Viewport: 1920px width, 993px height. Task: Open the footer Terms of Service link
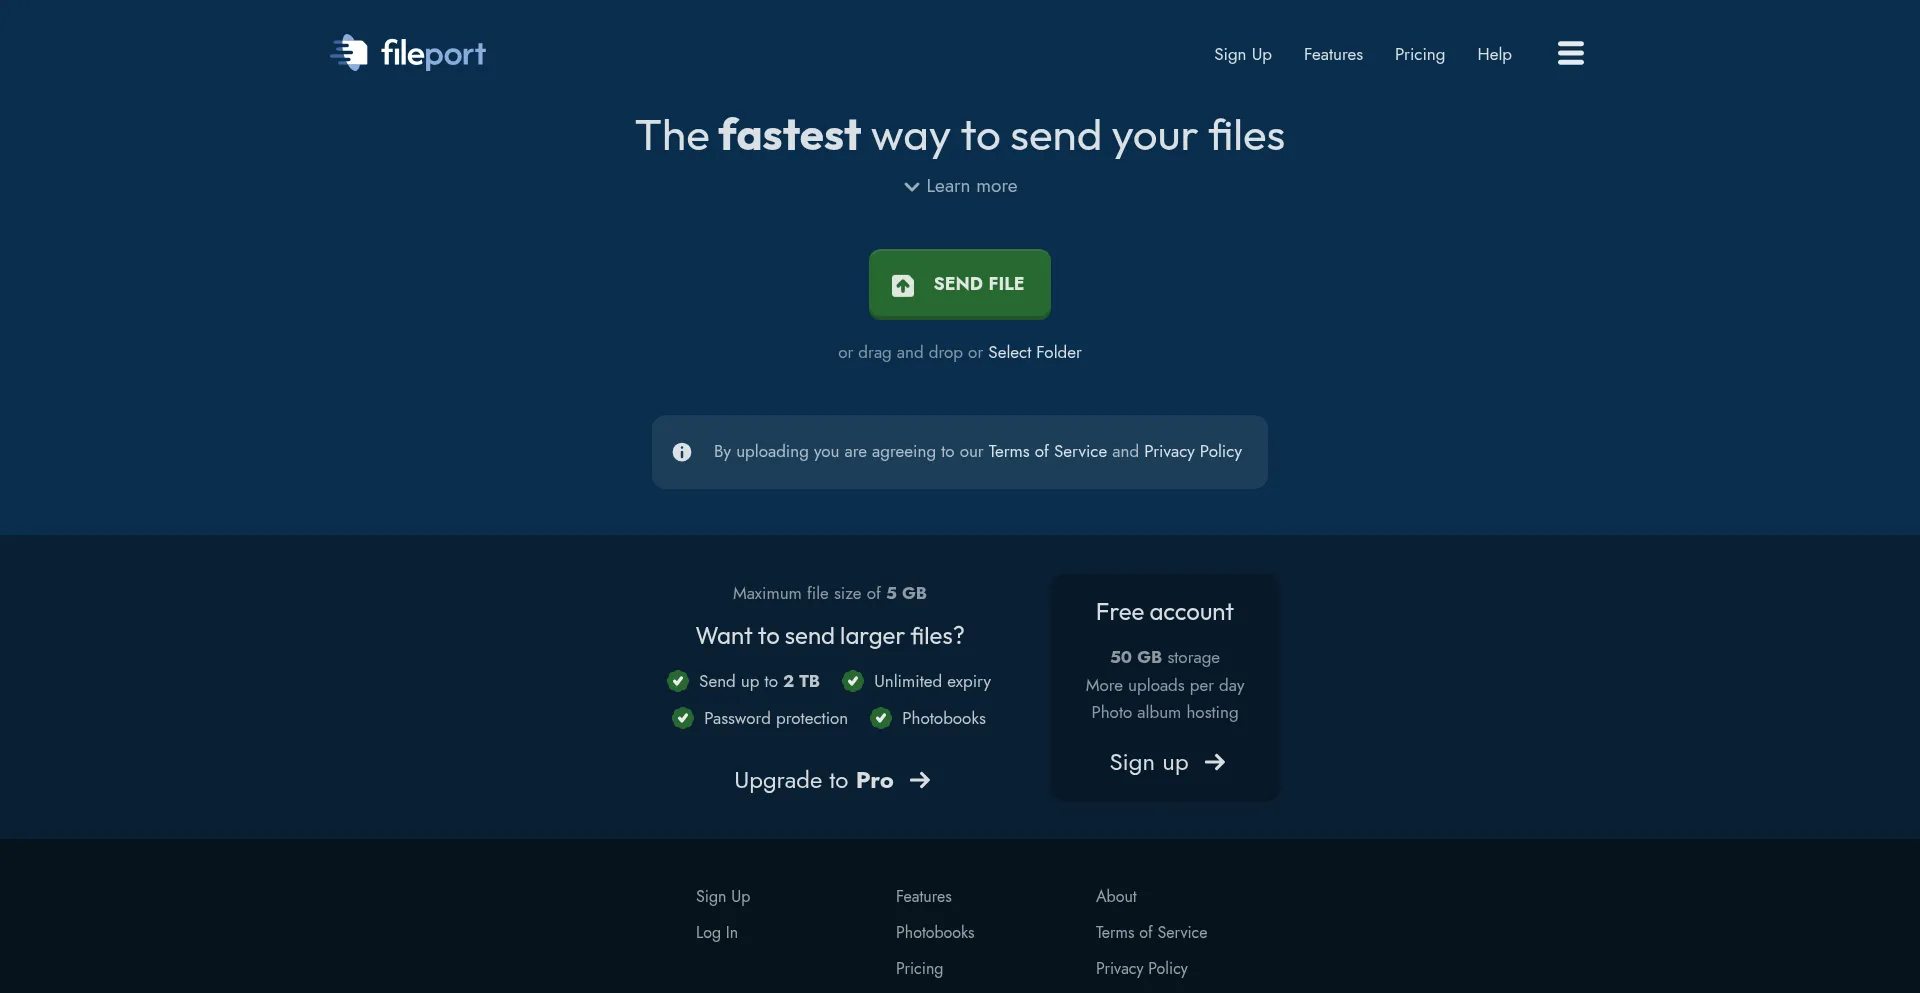coord(1151,932)
